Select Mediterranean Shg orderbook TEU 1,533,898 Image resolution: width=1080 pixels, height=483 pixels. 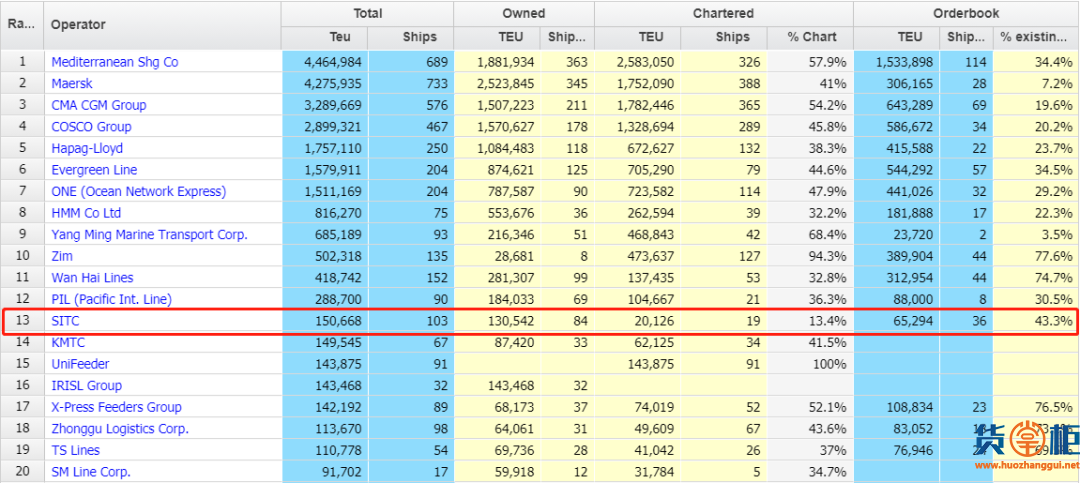pos(896,62)
